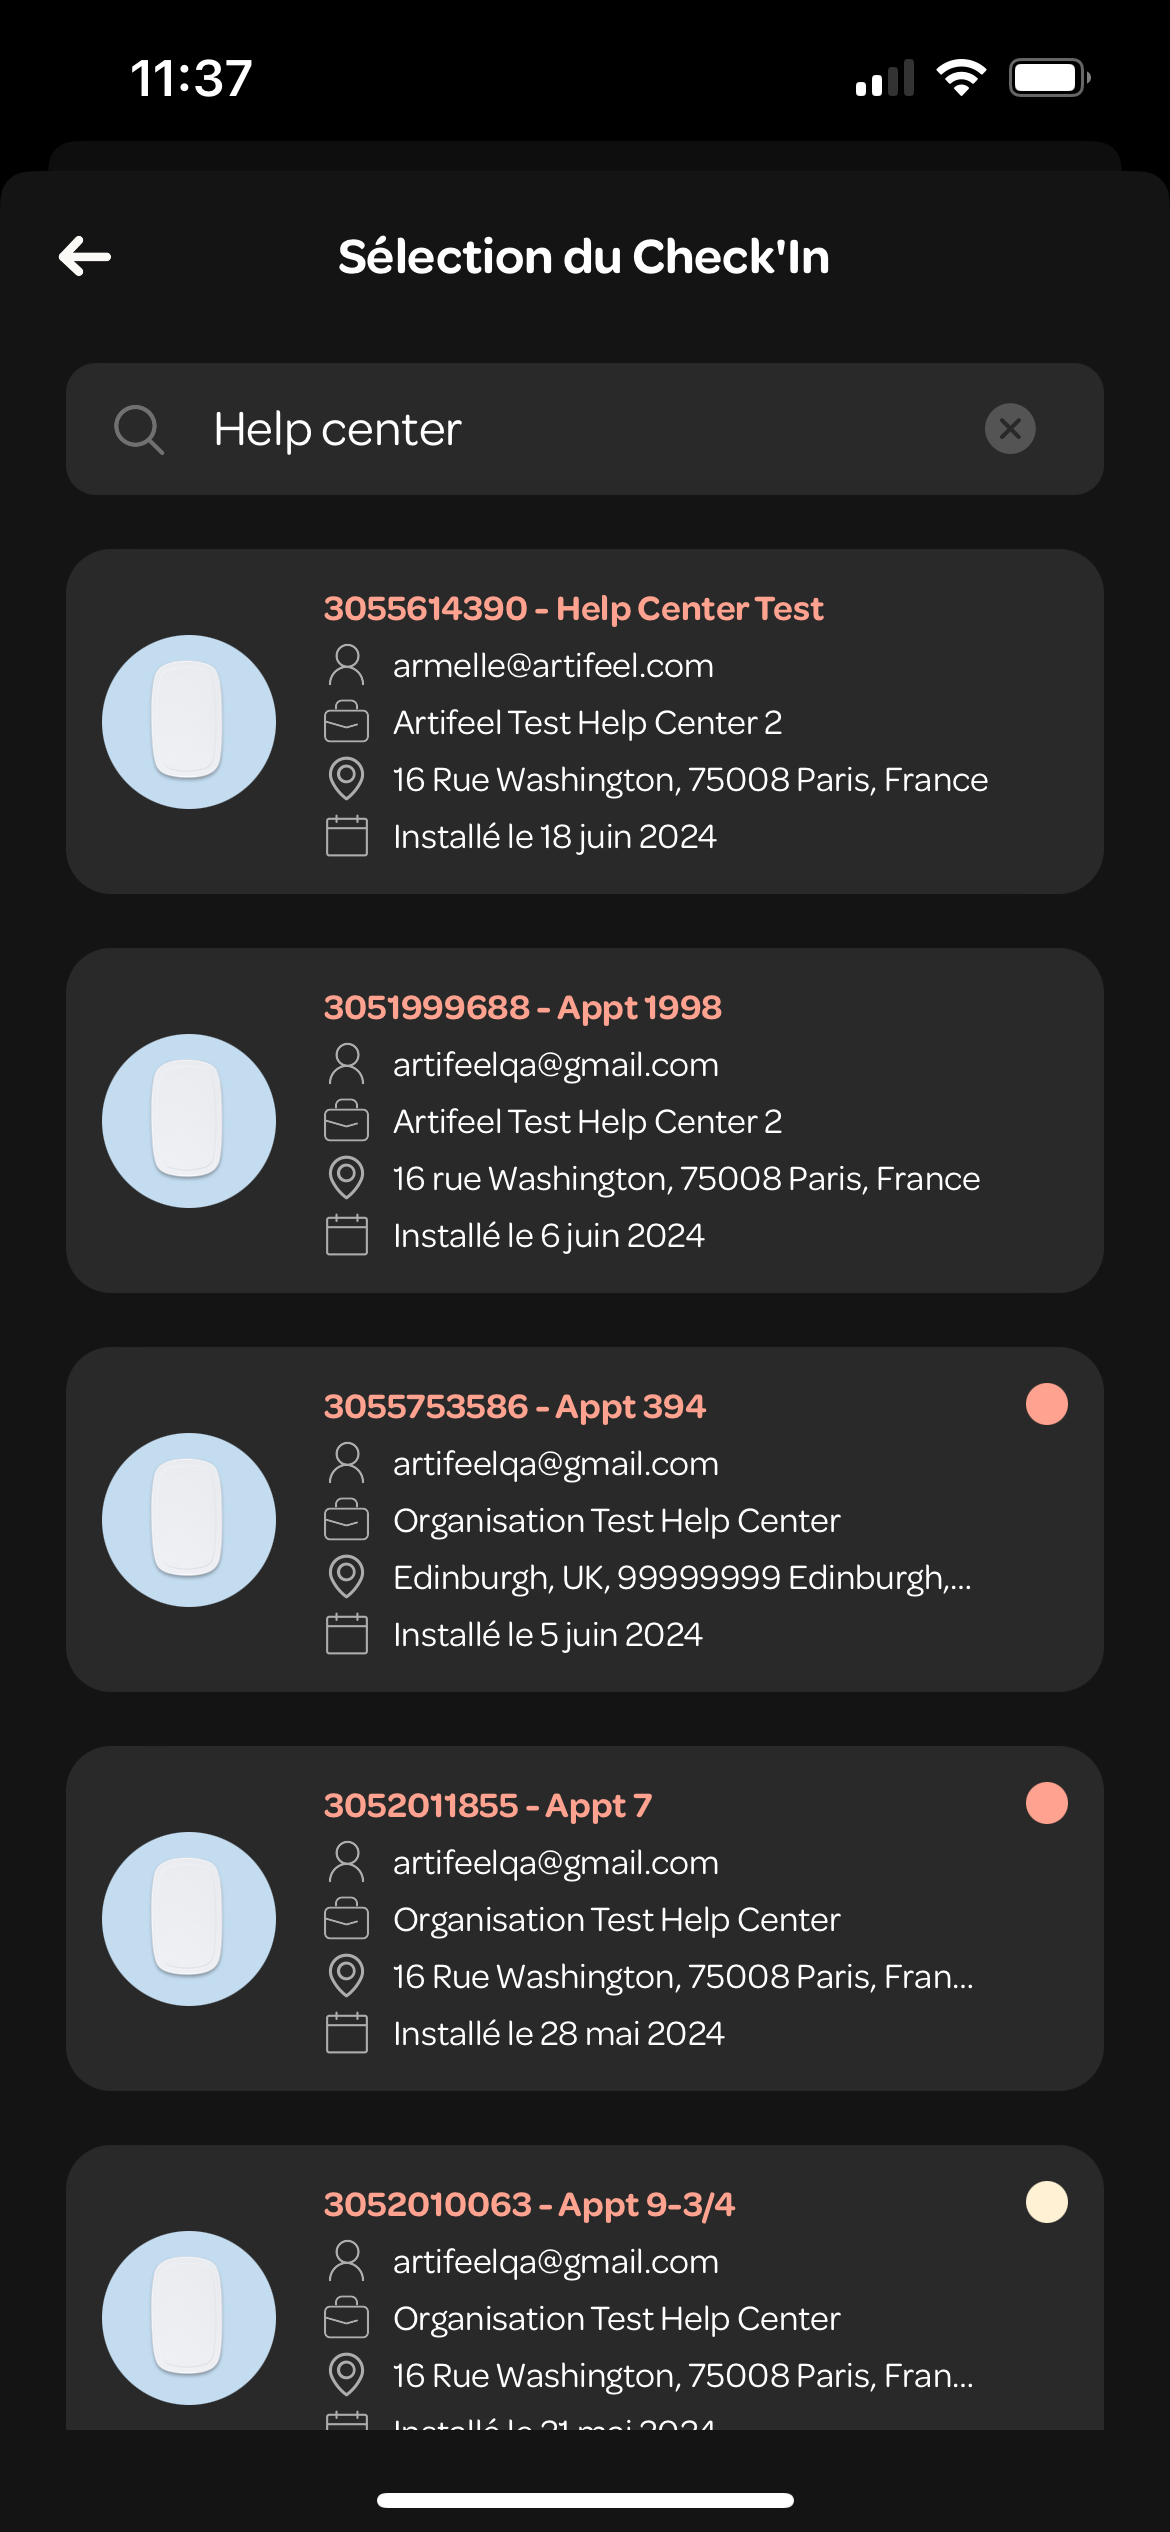Screen dimensions: 1170x2532
Task: Tap the red status dot on Appt 394
Action: 1047,1404
